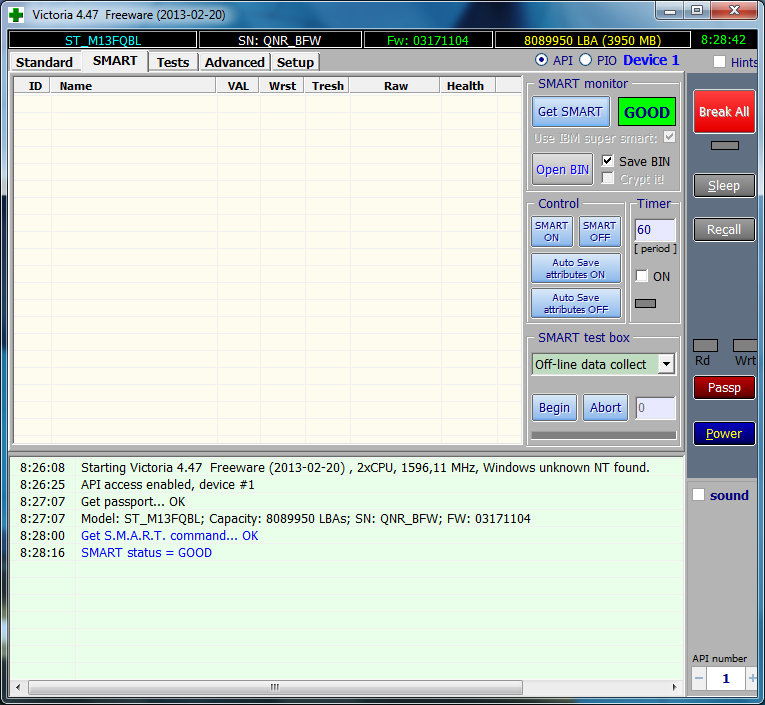Enable the sound checkbox
This screenshot has height=705, width=765.
(699, 495)
